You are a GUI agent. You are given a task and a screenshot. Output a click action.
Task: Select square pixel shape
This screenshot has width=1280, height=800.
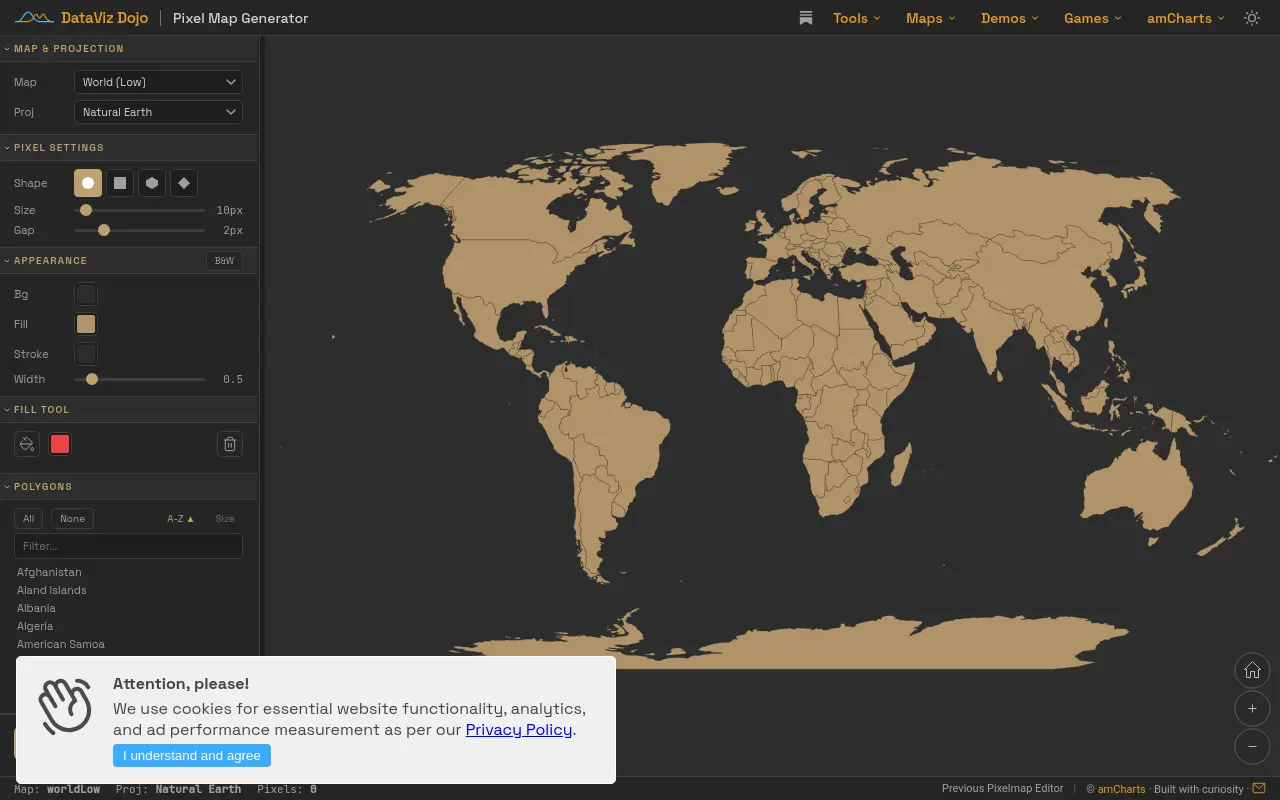(120, 183)
